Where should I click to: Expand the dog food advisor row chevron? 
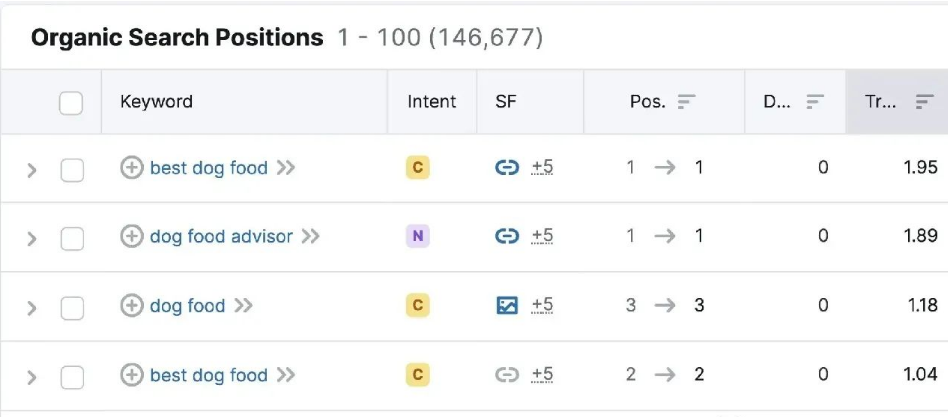tap(31, 239)
